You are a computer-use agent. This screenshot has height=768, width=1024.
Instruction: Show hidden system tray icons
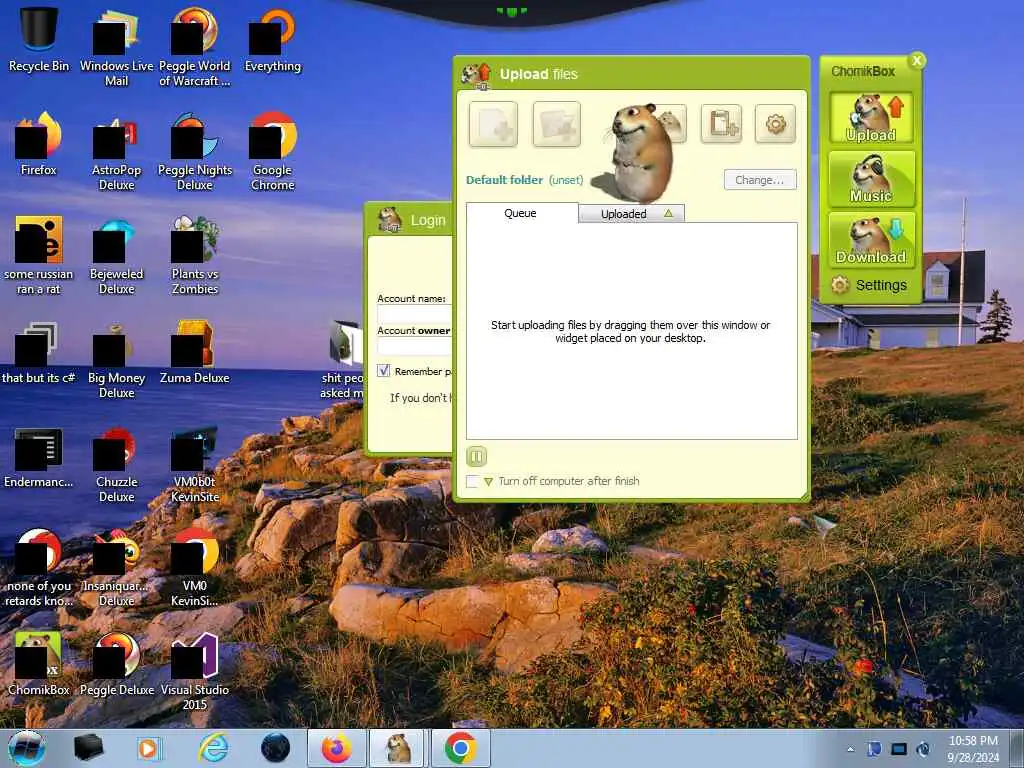click(x=850, y=749)
